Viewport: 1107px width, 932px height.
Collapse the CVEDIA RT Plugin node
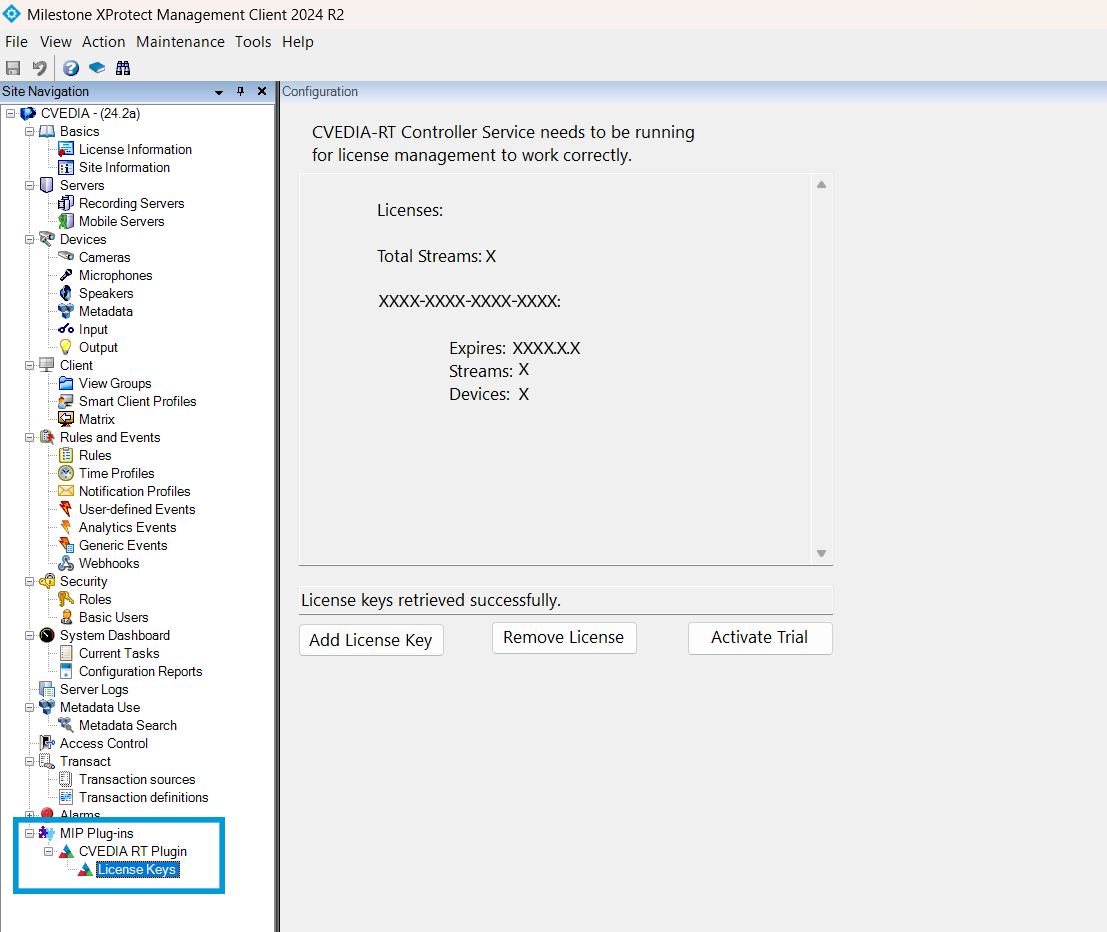coord(48,851)
